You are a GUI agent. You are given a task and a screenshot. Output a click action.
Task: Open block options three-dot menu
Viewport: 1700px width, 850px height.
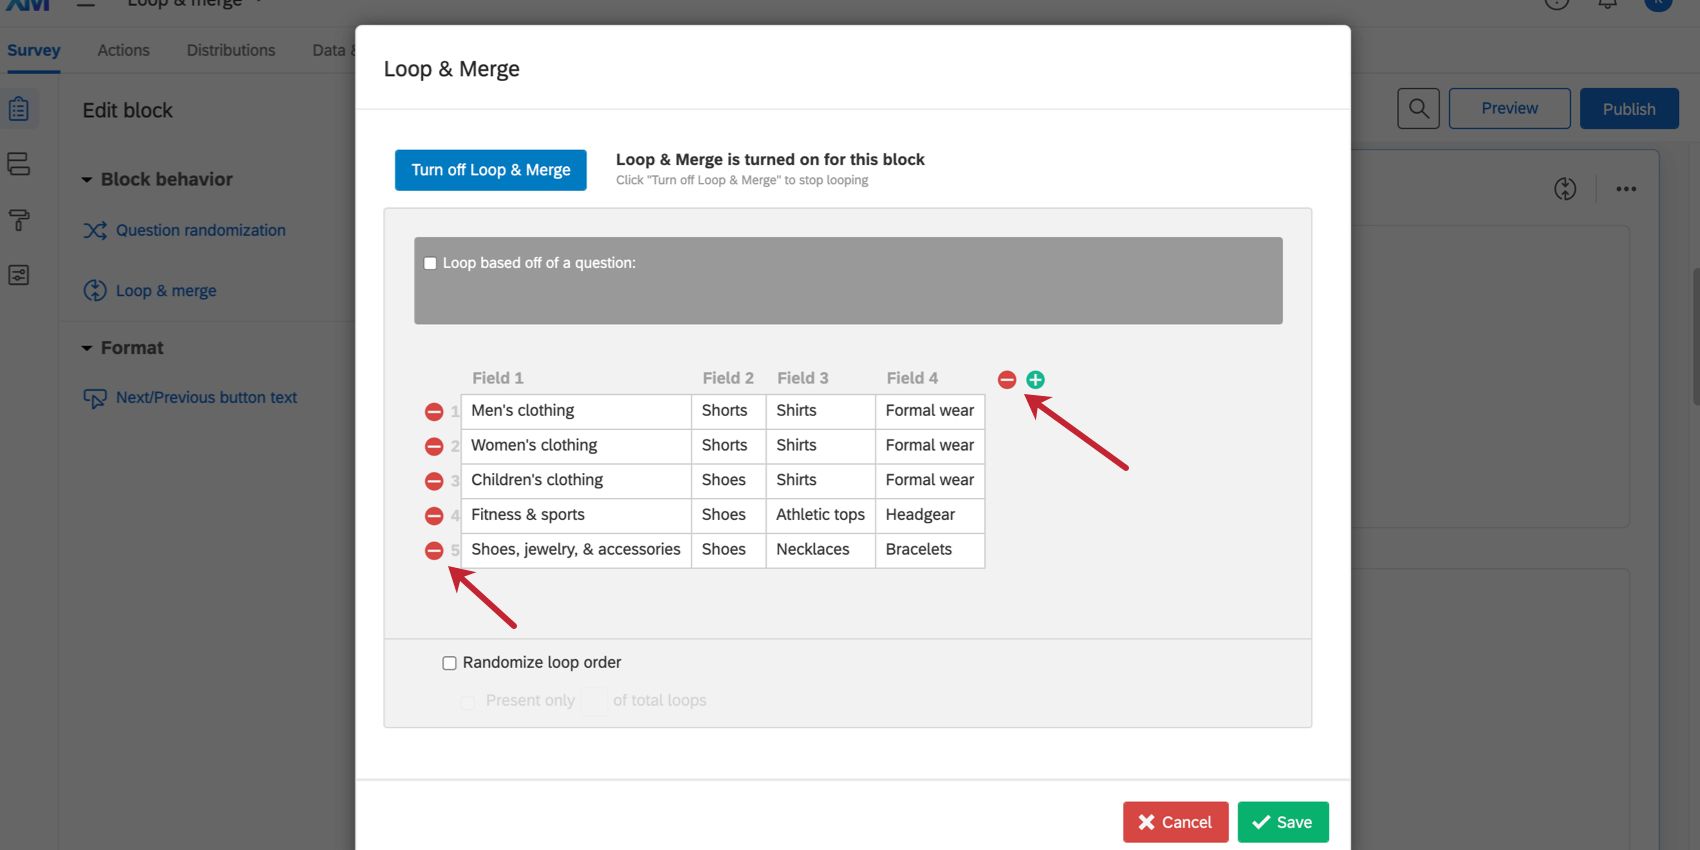pyautogui.click(x=1626, y=189)
